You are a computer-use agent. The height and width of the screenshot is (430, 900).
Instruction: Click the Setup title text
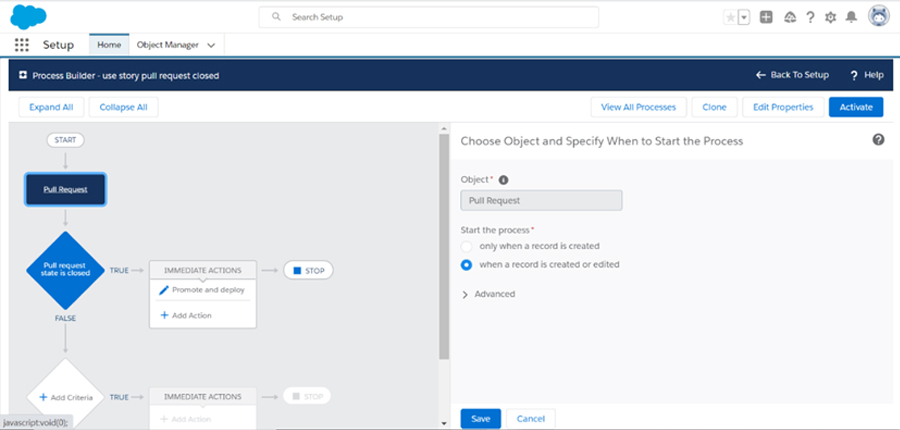click(59, 45)
